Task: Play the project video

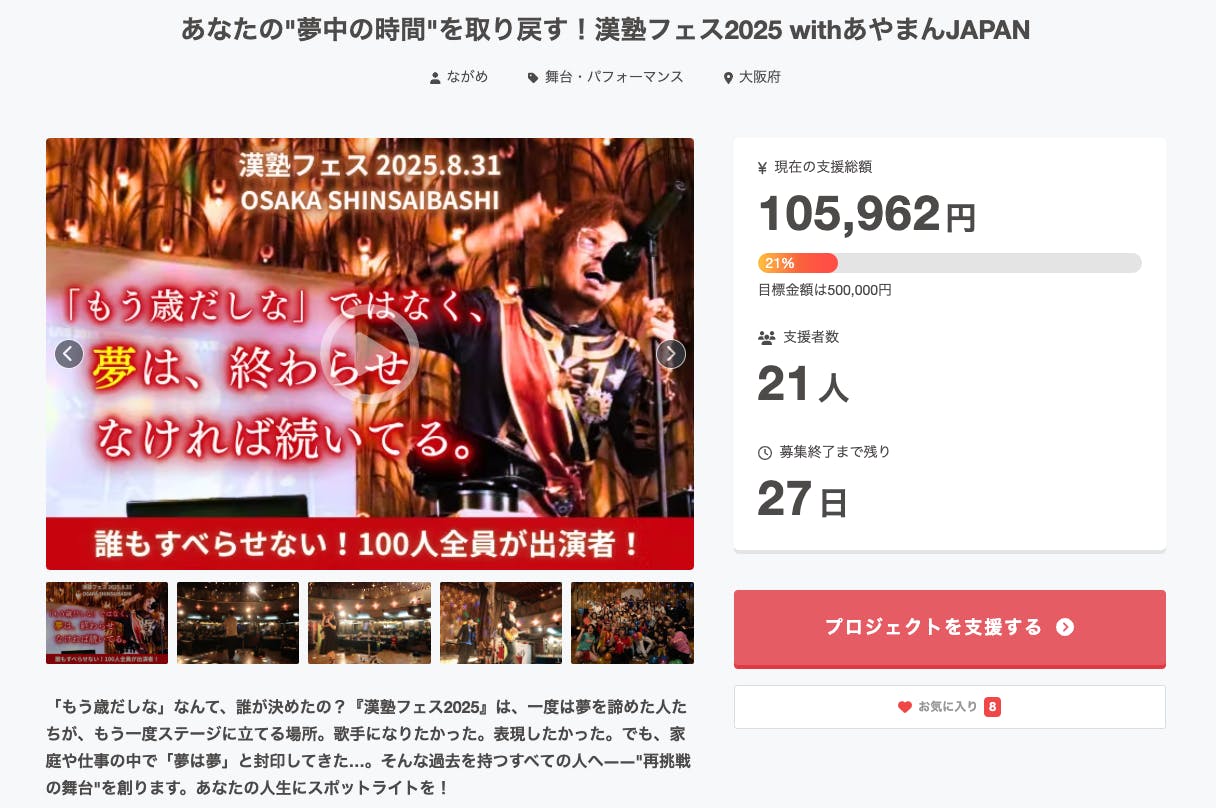Action: 370,354
